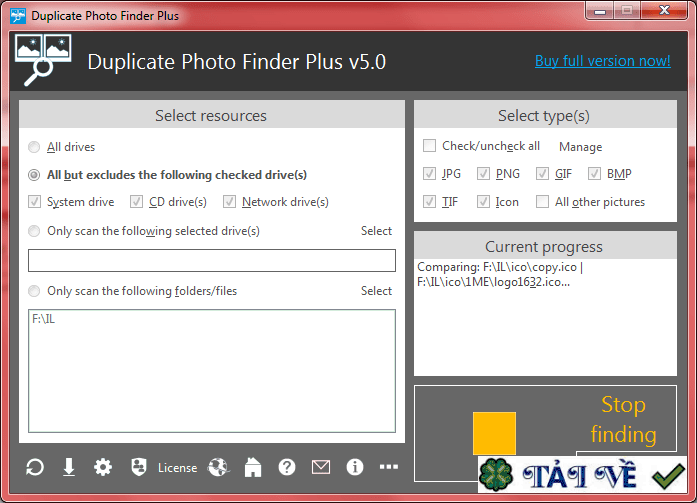697x503 pixels.
Task: Minimize the Duplicate Photo Finder window
Action: [600, 11]
